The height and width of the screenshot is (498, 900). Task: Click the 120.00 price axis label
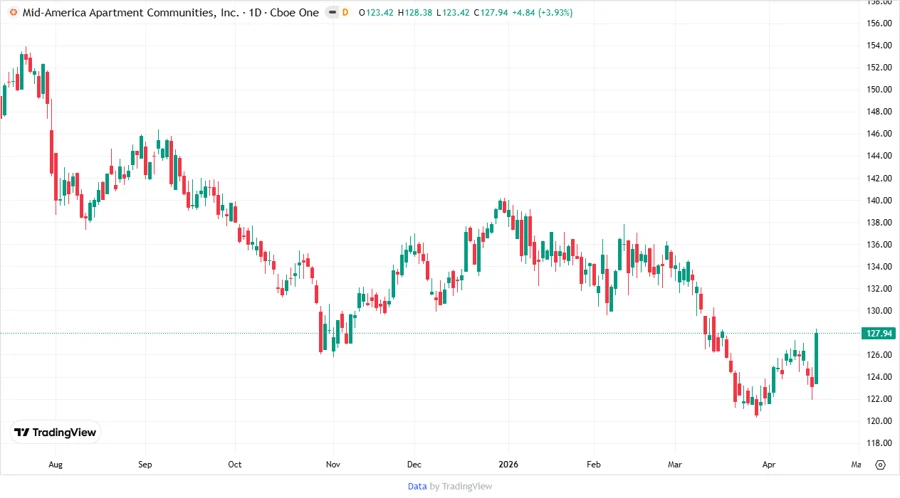pos(879,421)
